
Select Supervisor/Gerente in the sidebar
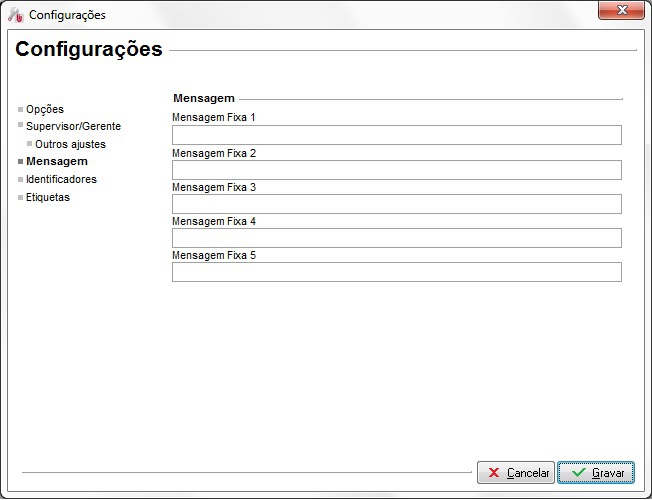tap(73, 126)
